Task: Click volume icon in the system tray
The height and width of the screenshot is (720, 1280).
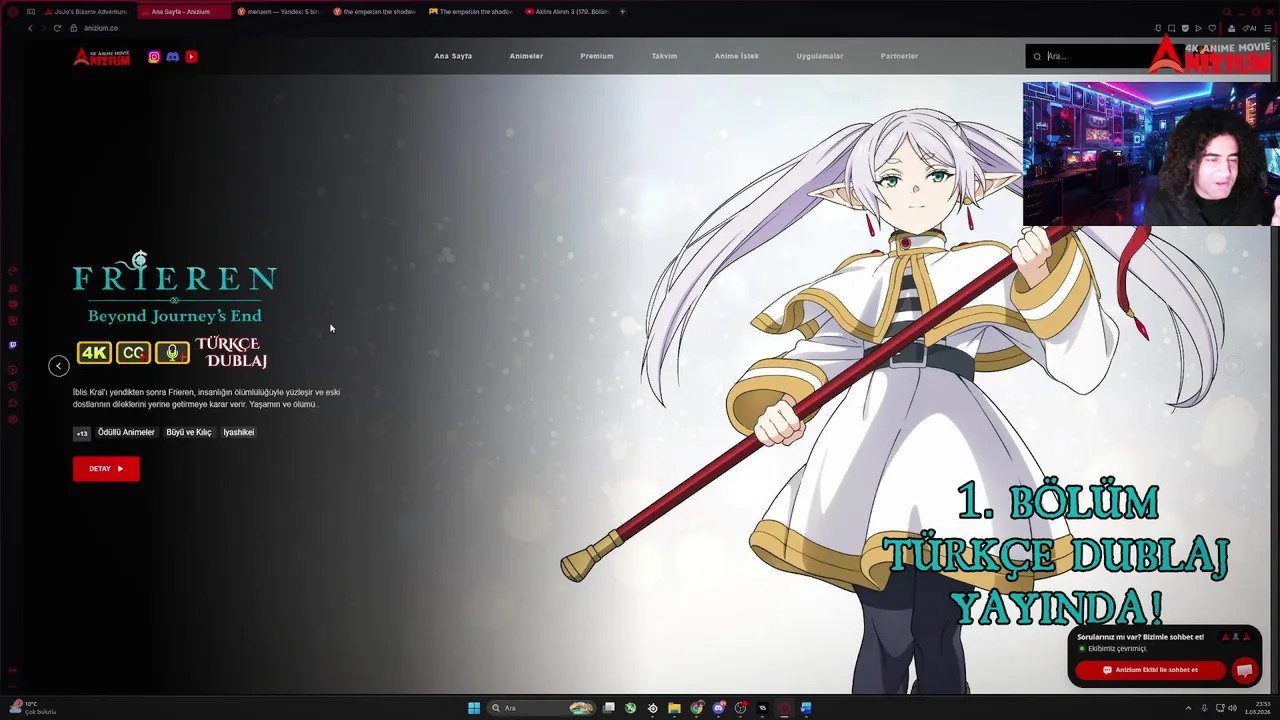Action: click(x=1232, y=708)
